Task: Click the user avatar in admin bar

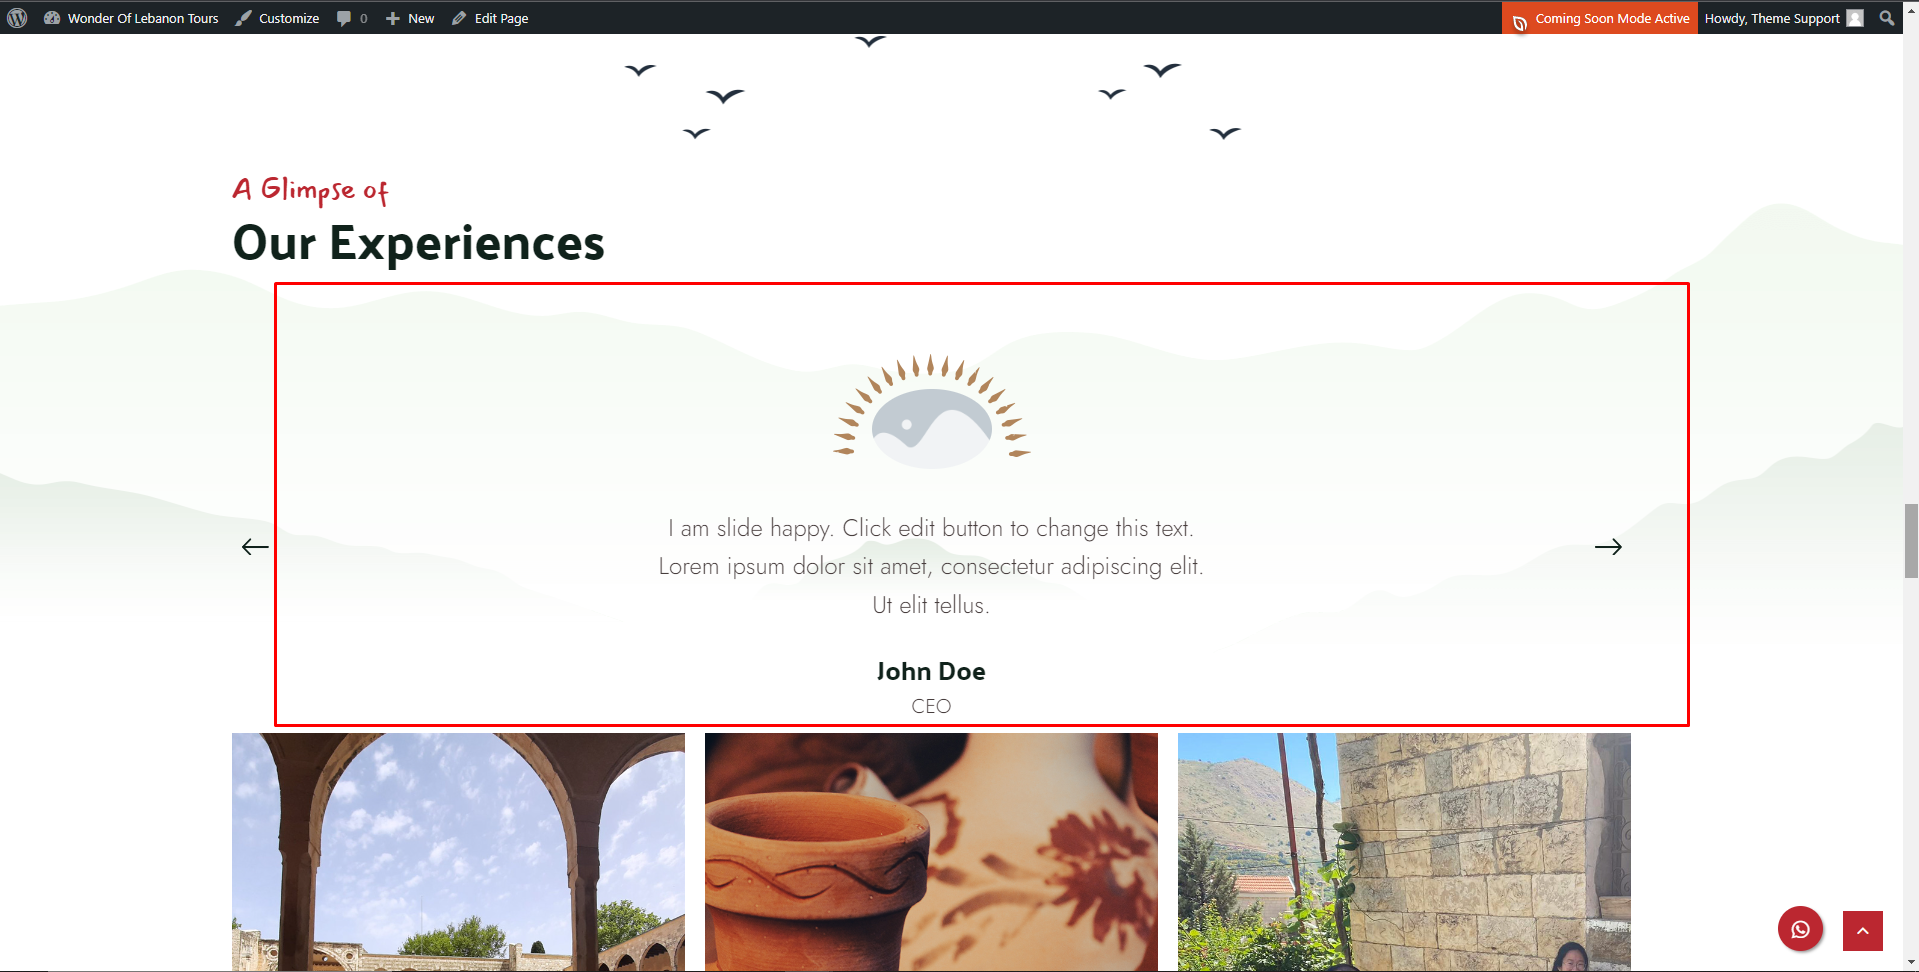Action: [x=1855, y=18]
